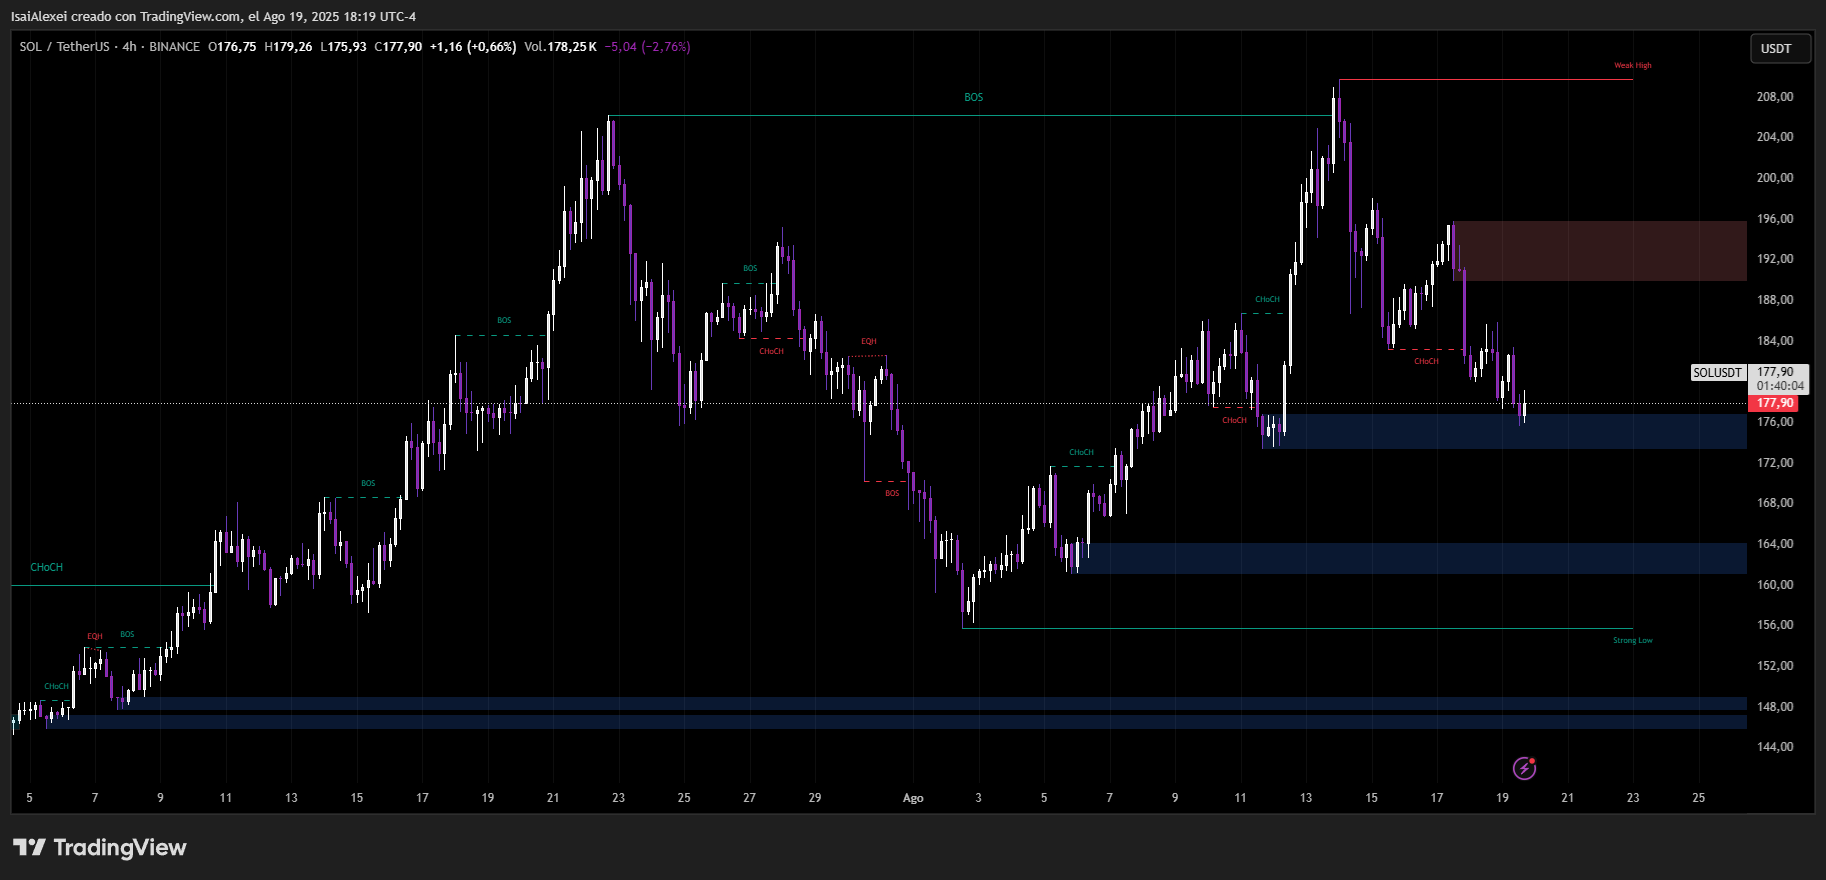The width and height of the screenshot is (1826, 880).
Task: Select the SOLUSDT price tag label
Action: pyautogui.click(x=1717, y=373)
